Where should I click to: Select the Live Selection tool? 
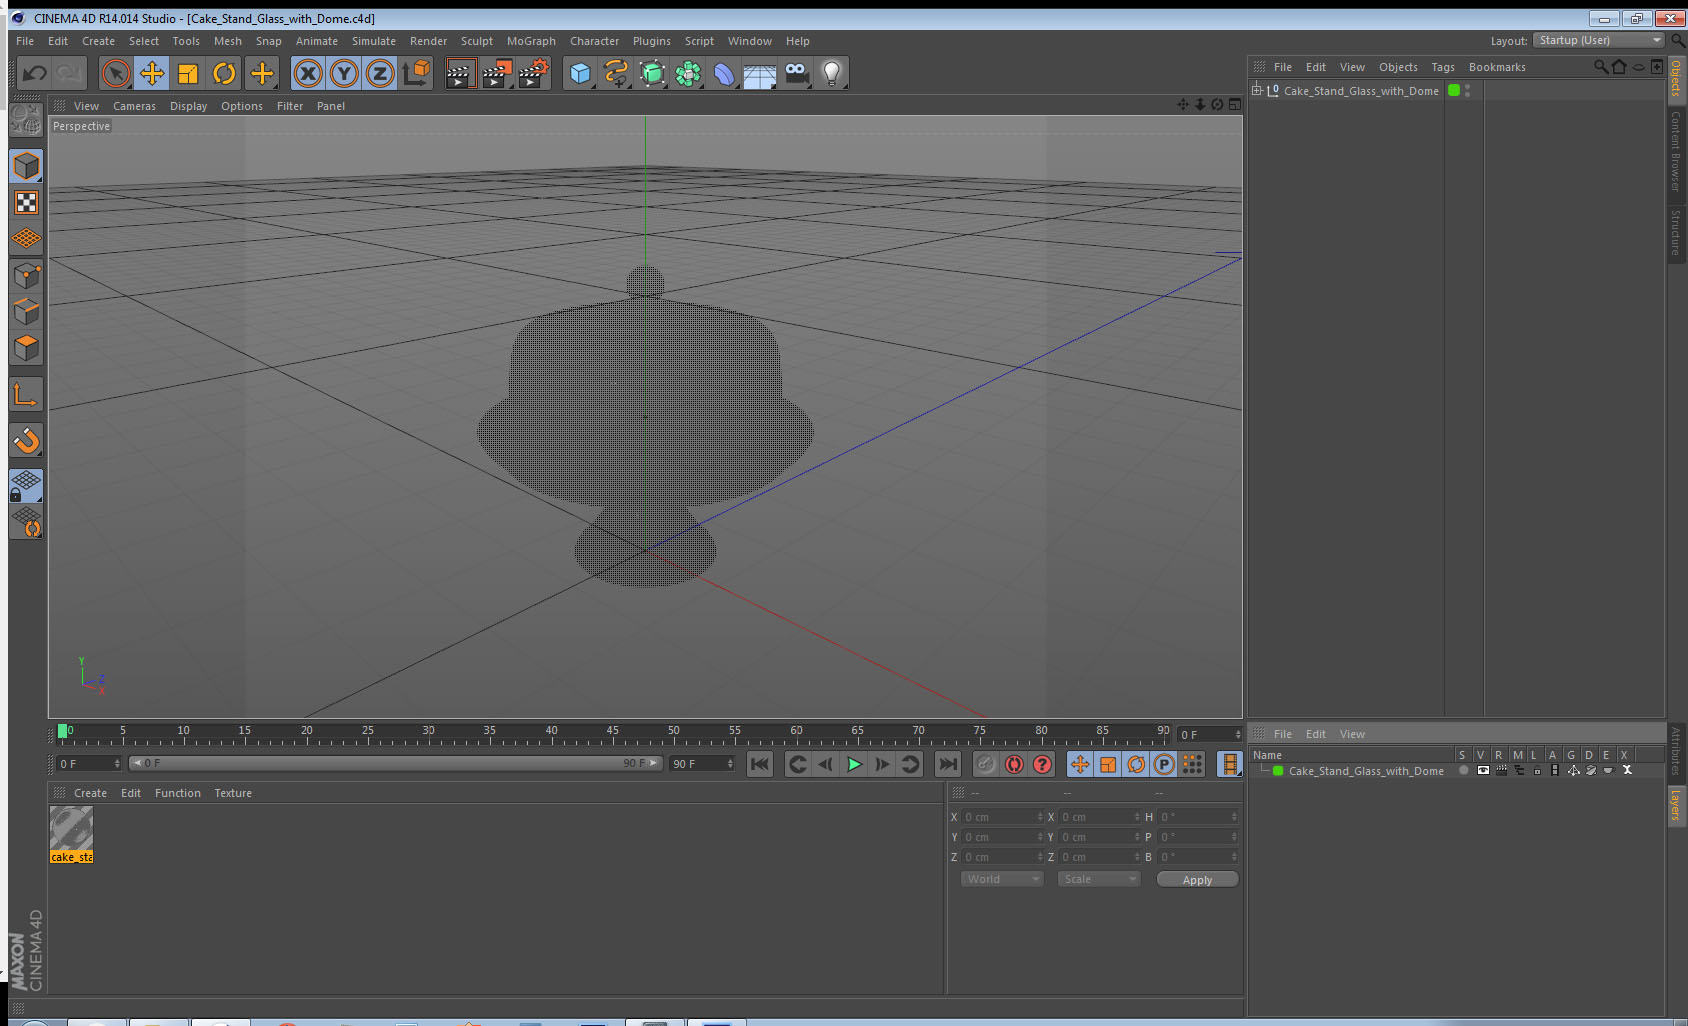(x=116, y=73)
